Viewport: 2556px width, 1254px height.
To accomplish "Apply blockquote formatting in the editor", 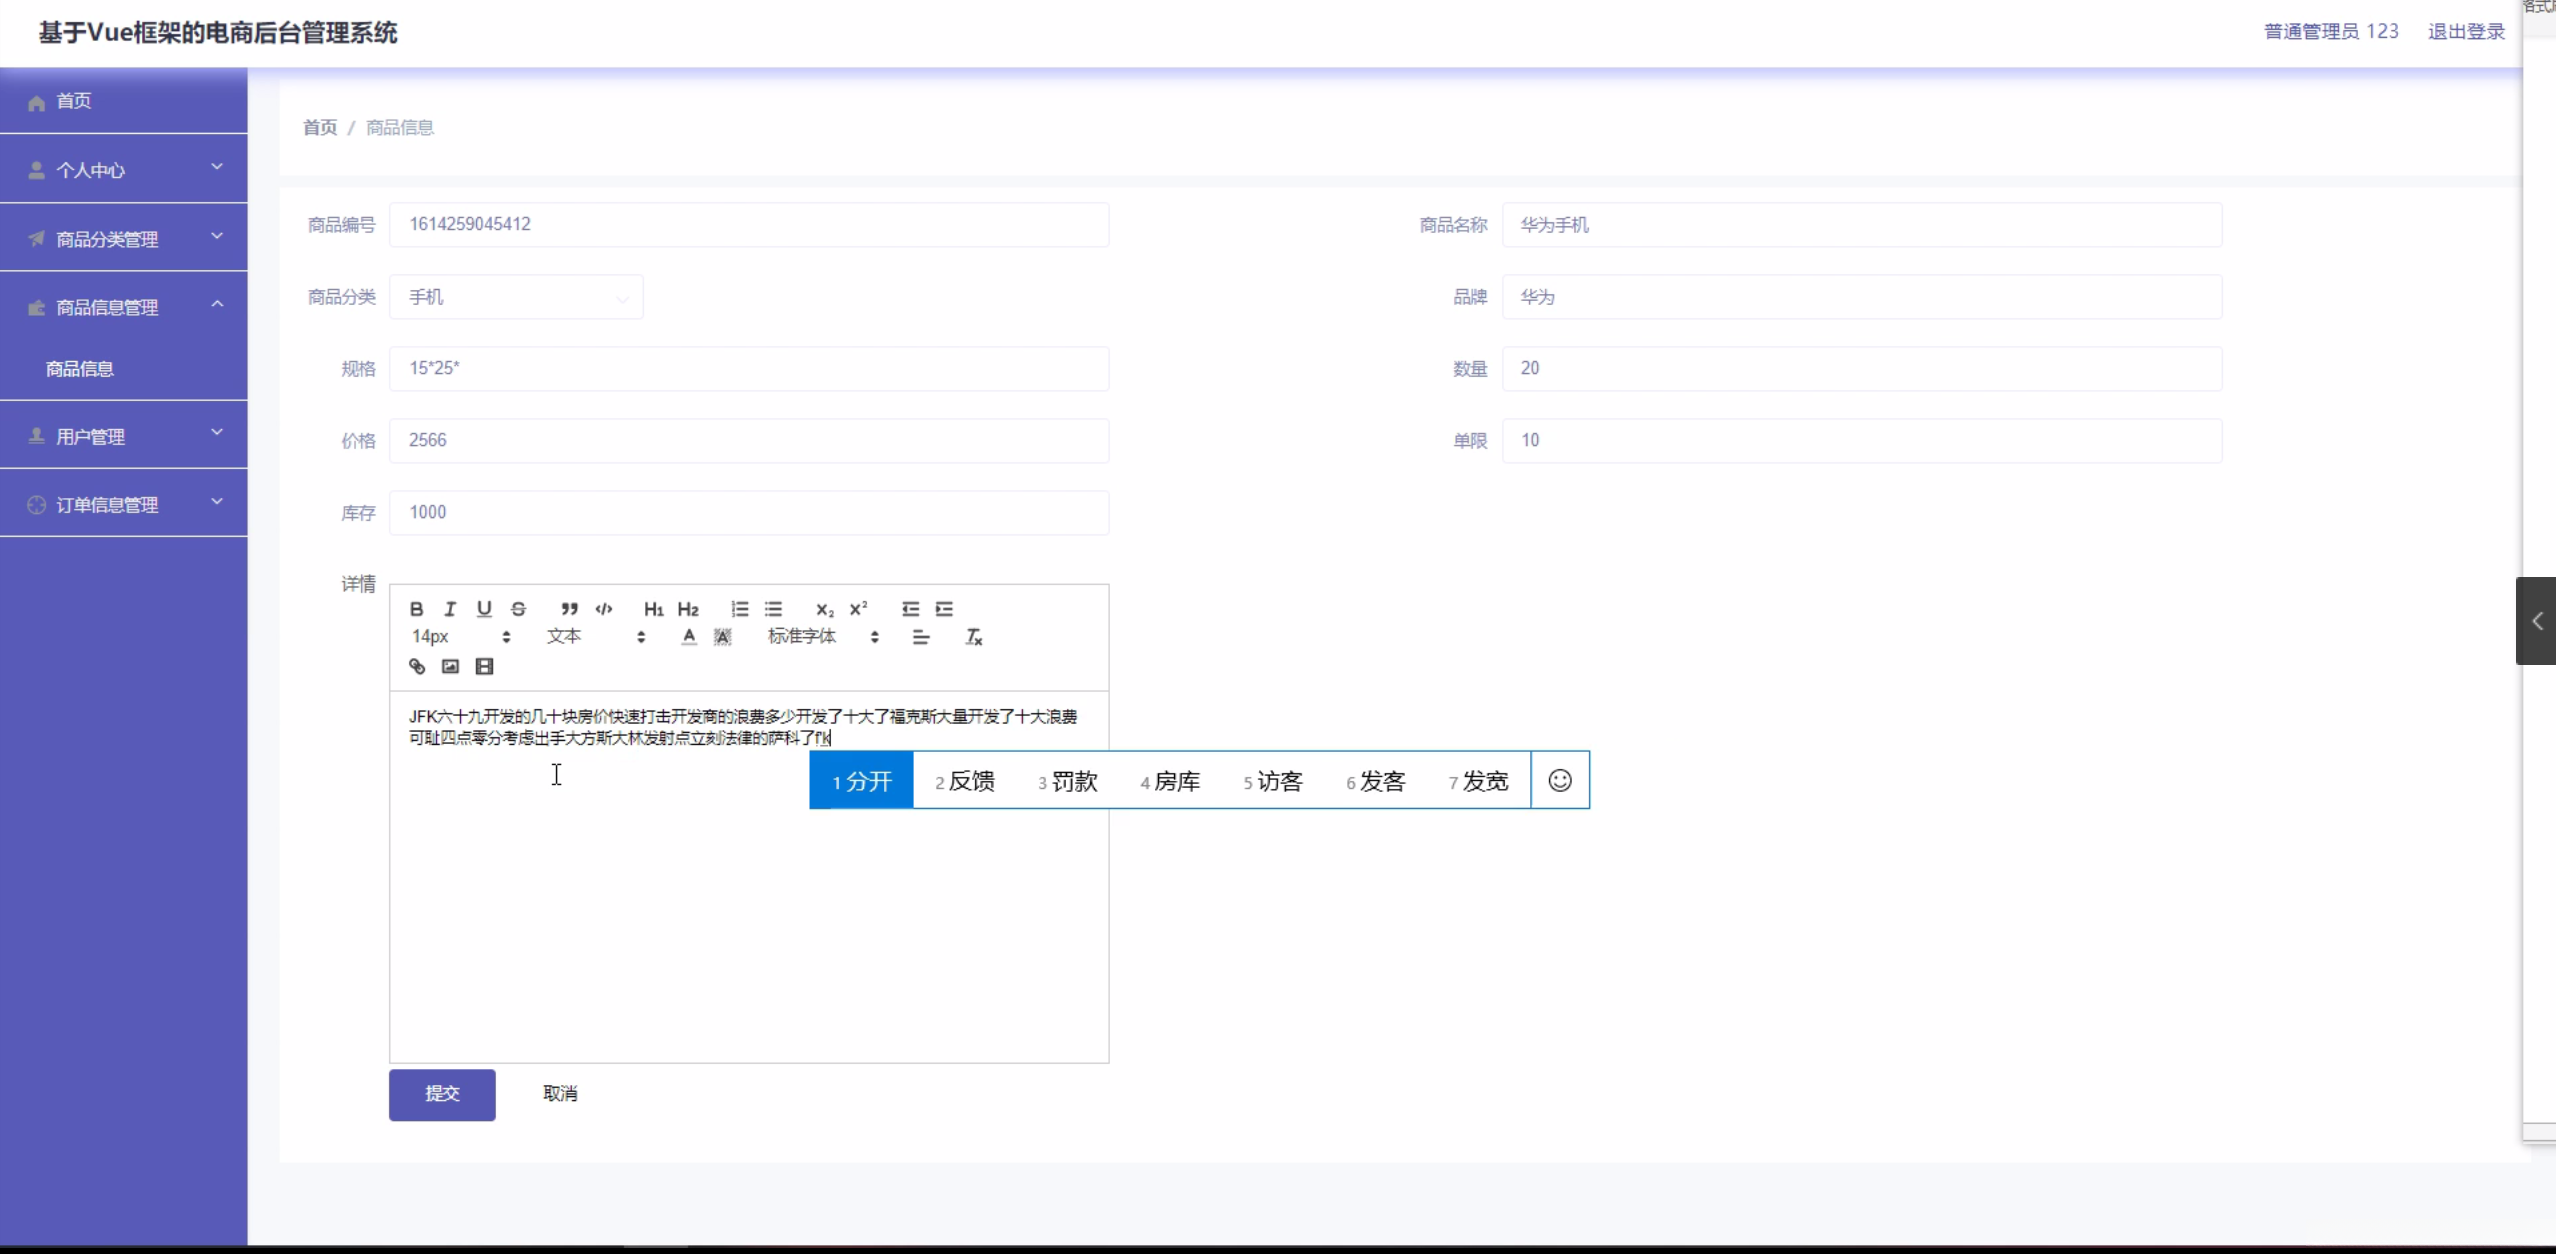I will click(x=569, y=608).
